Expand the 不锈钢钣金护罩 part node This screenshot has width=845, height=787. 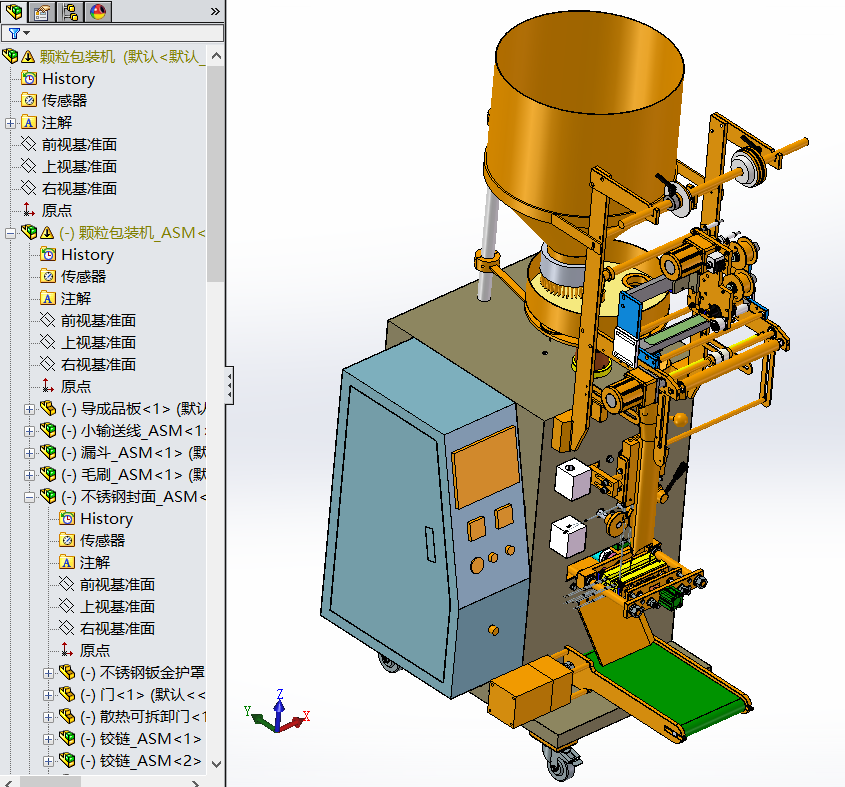[49, 673]
